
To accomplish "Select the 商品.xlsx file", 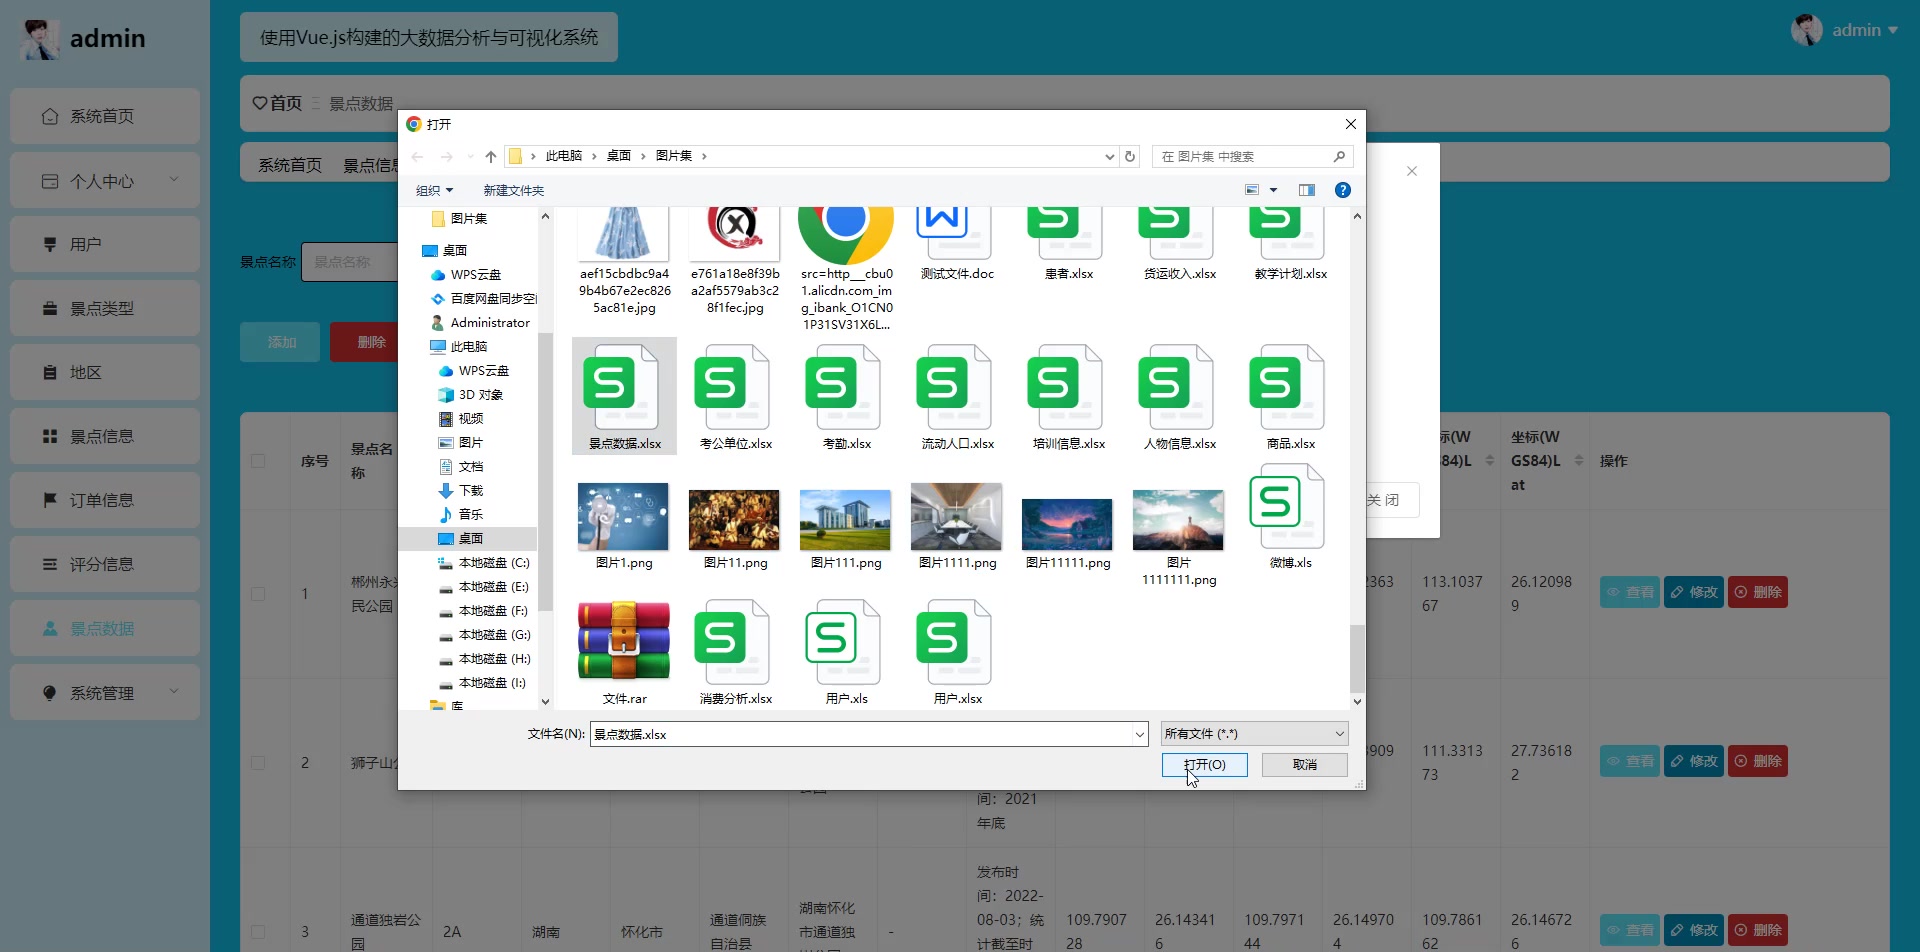I will pos(1290,397).
